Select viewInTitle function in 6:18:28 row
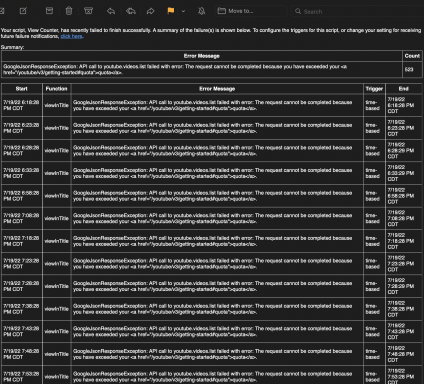Image resolution: width=424 pixels, height=384 pixels. point(56,105)
